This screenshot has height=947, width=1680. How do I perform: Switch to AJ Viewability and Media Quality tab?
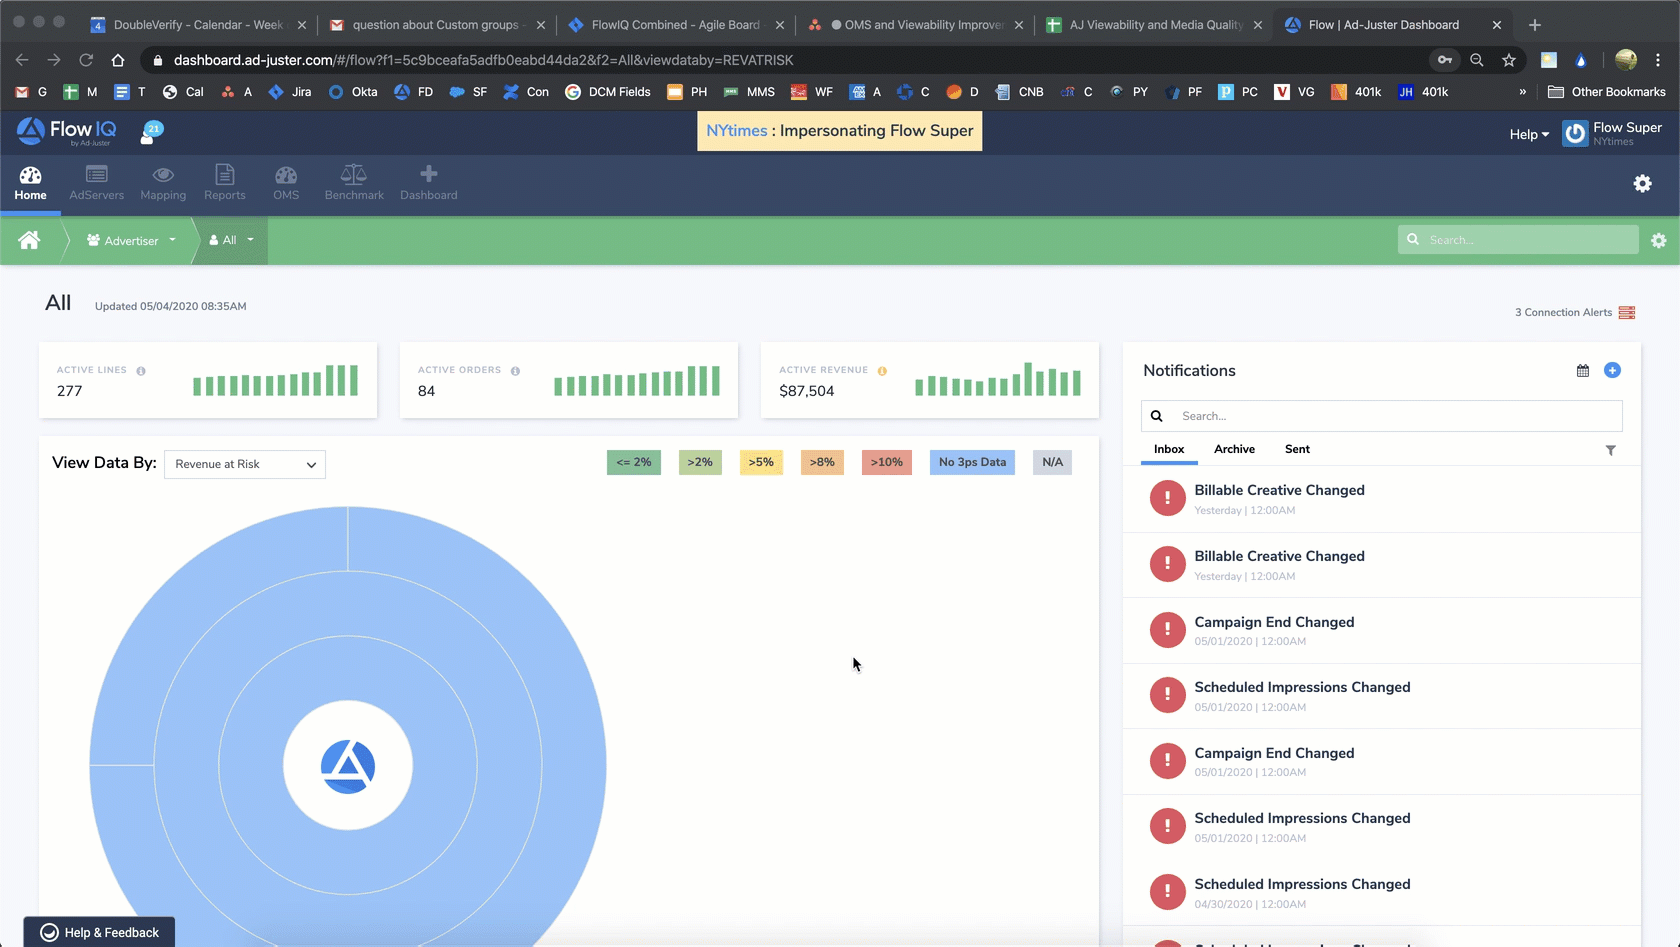pos(1154,25)
